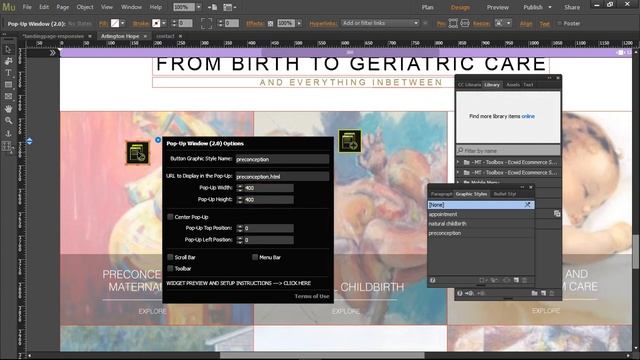Select the Zoom magnifier tool

click(x=8, y=120)
